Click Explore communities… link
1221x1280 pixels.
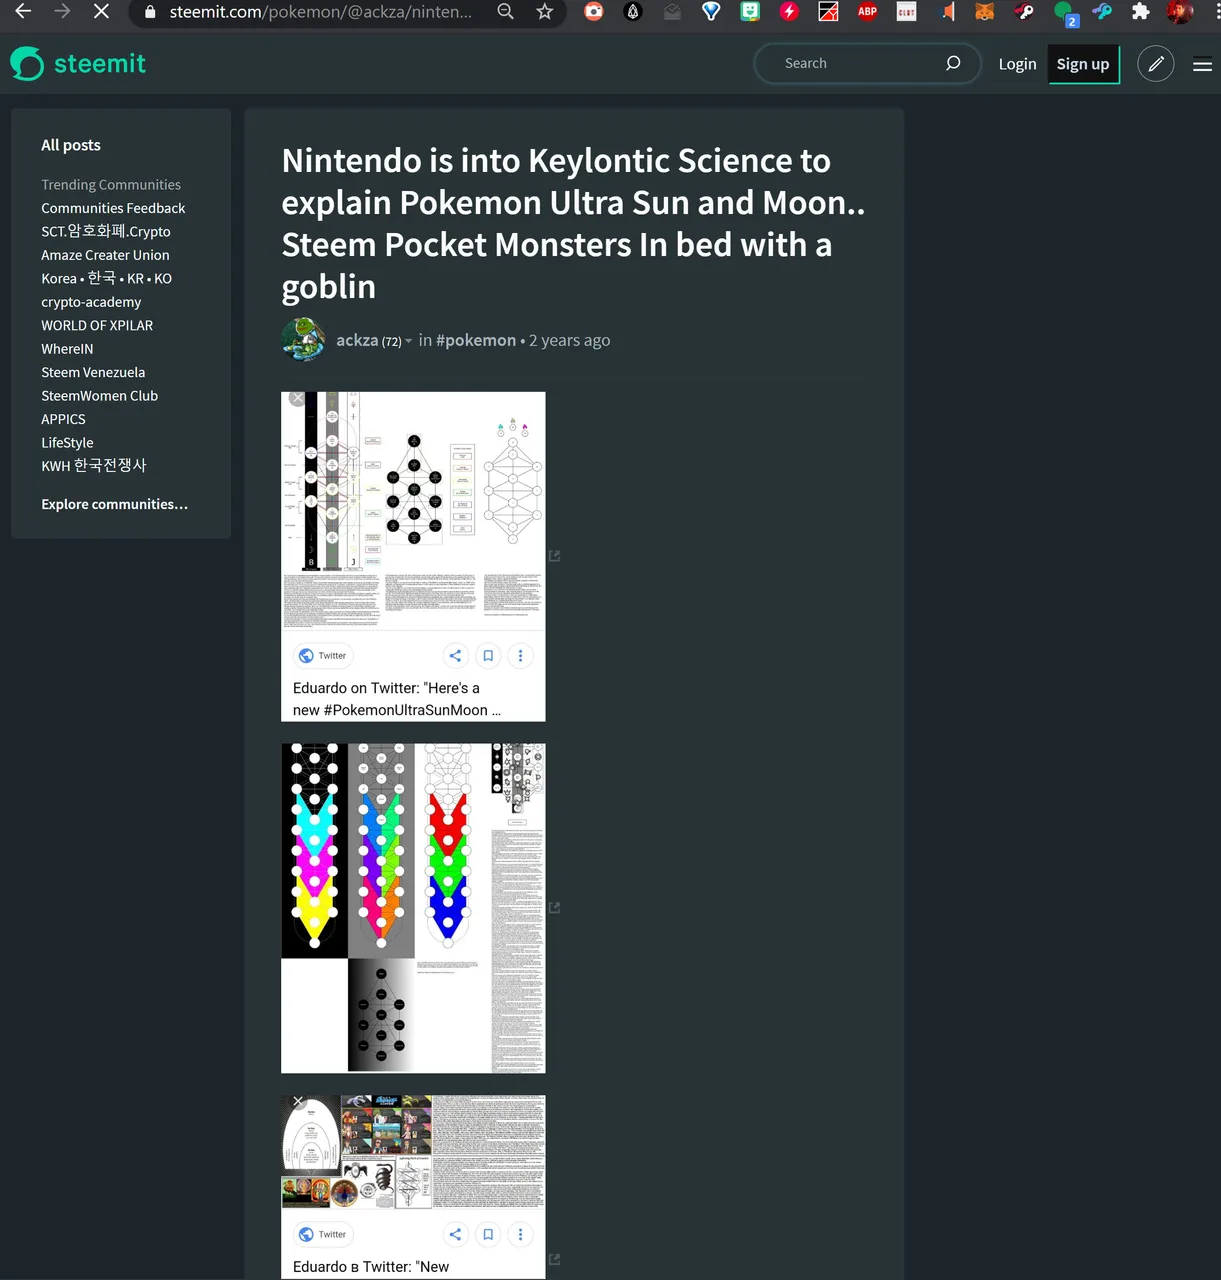tap(114, 504)
